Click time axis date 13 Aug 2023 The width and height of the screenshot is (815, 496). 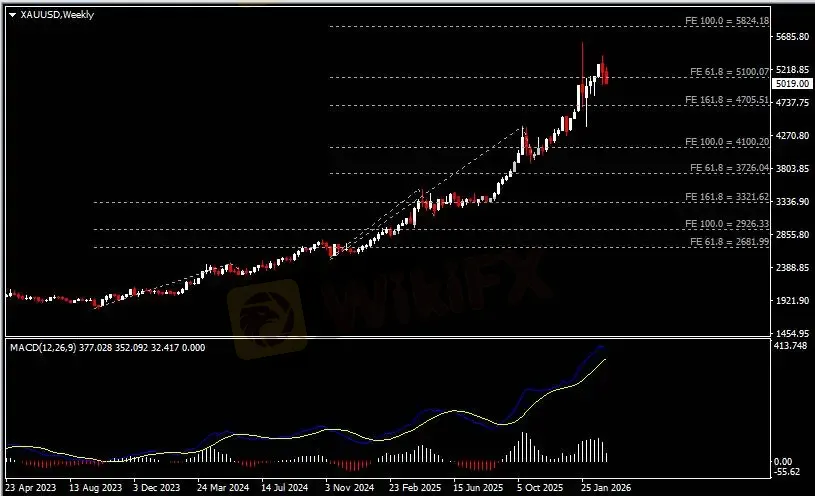tap(95, 488)
